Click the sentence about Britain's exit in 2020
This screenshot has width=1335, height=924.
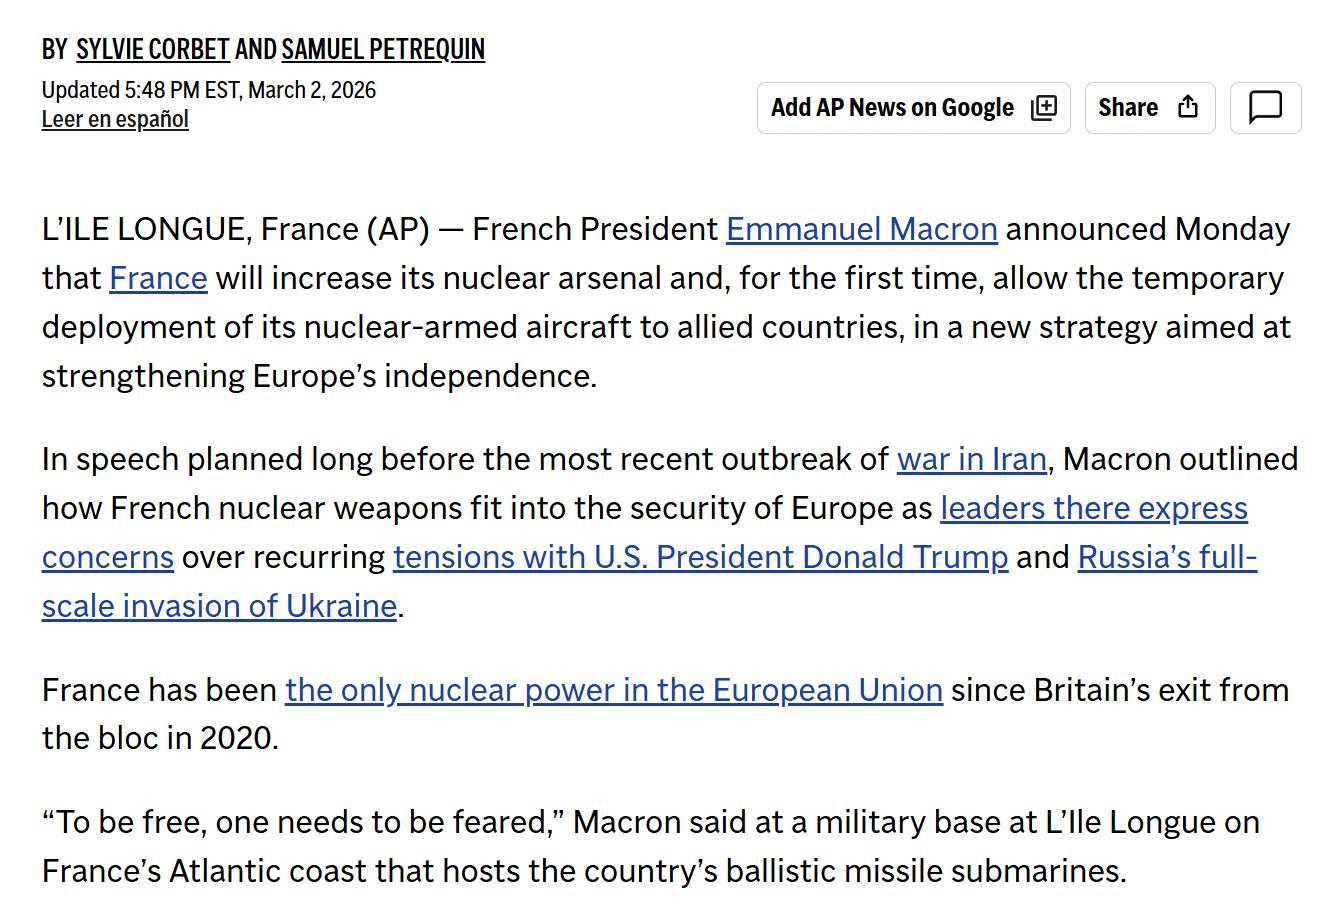1118,690
